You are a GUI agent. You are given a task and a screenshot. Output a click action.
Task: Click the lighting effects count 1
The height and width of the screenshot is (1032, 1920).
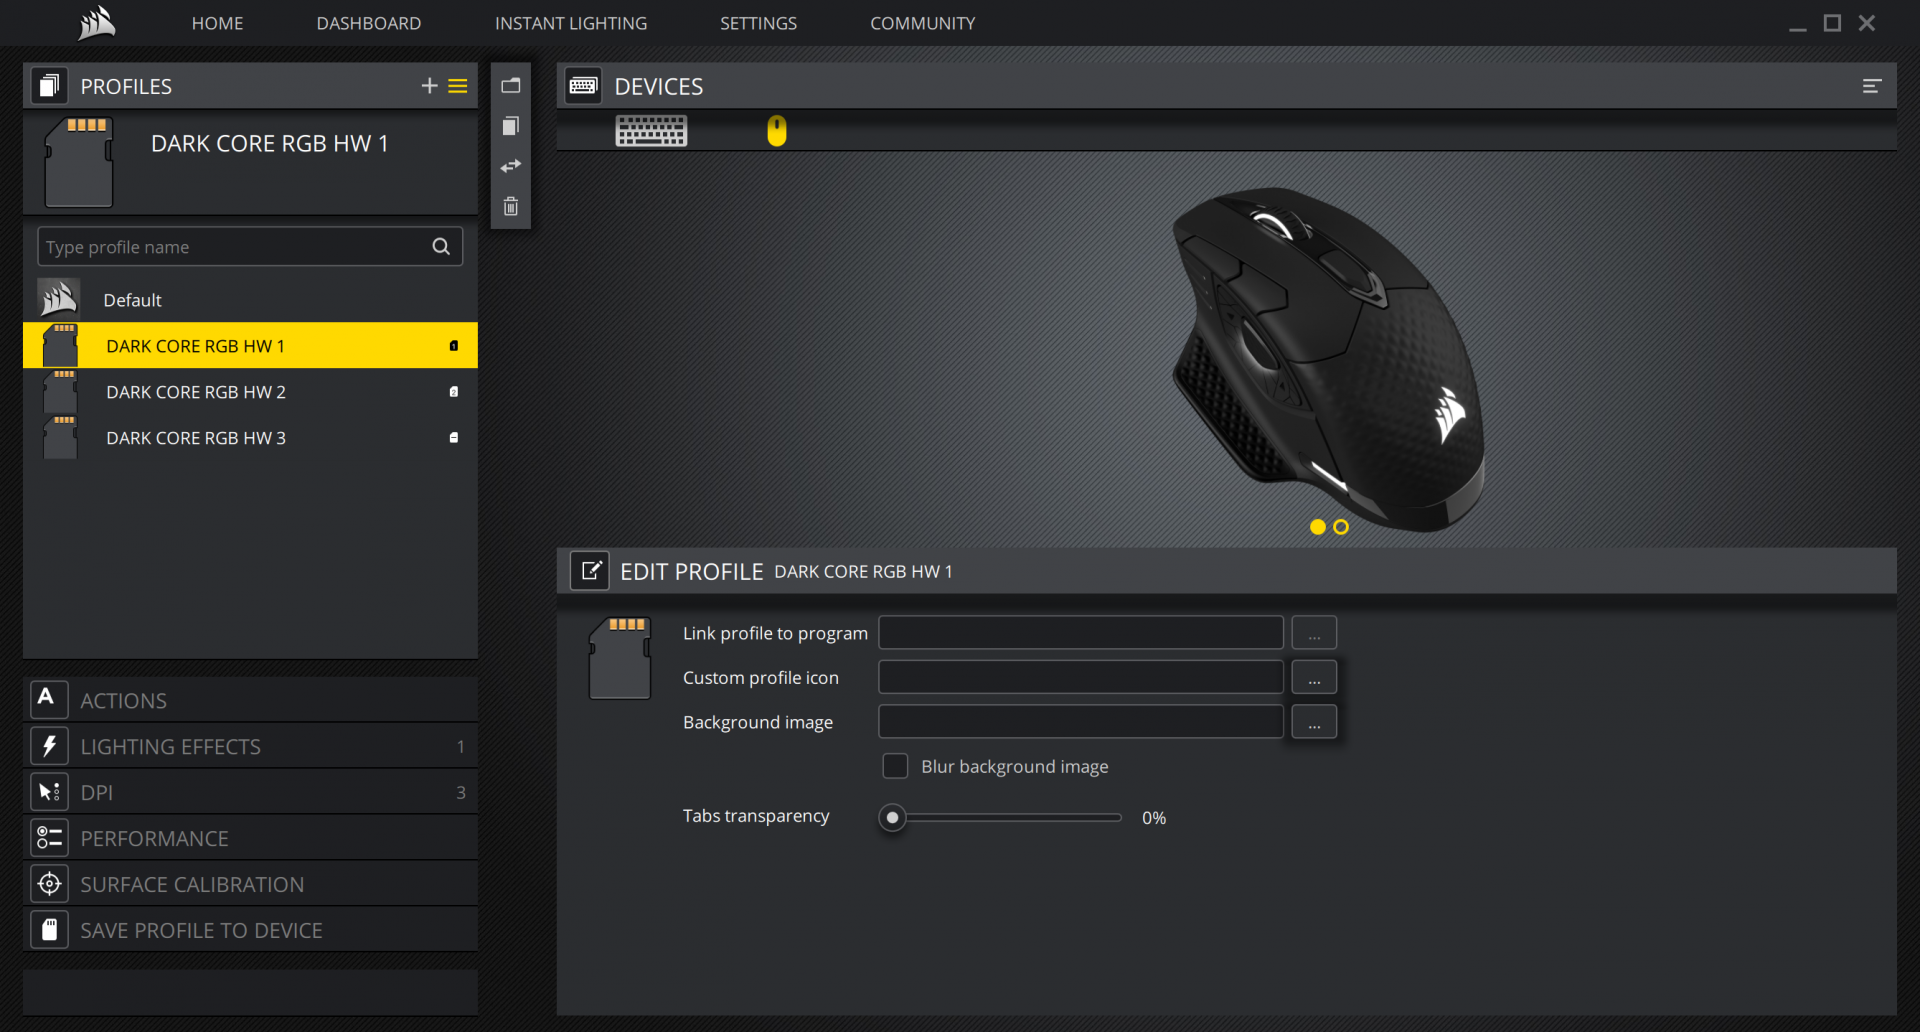point(460,747)
